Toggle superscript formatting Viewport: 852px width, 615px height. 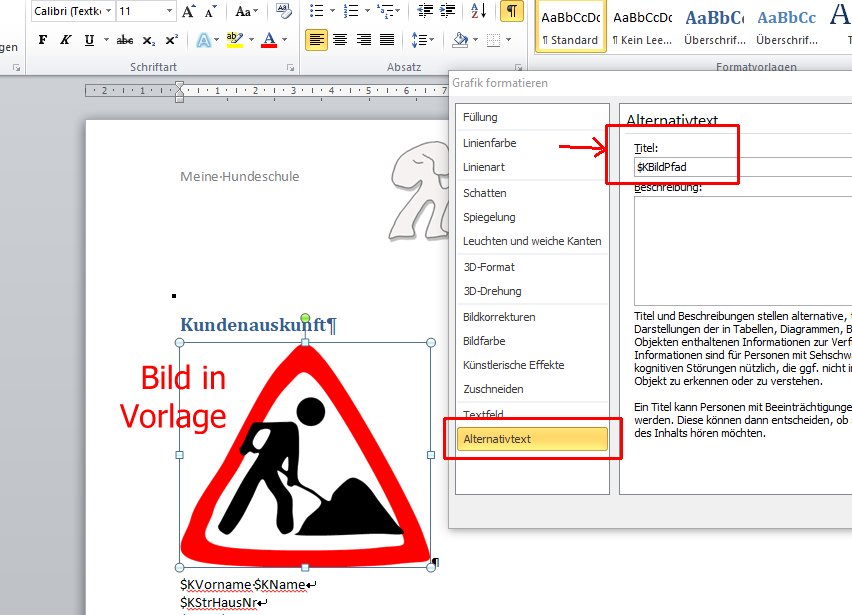pos(172,40)
